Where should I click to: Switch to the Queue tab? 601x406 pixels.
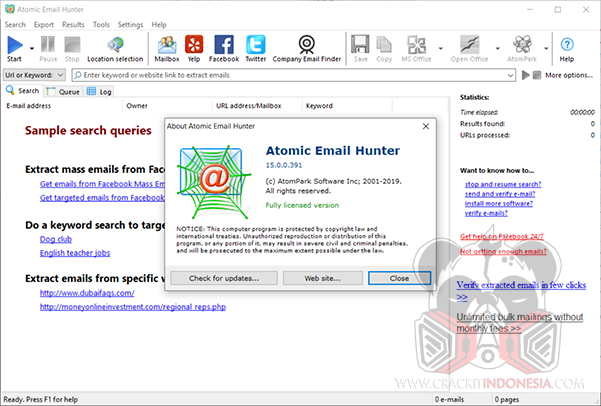click(63, 92)
